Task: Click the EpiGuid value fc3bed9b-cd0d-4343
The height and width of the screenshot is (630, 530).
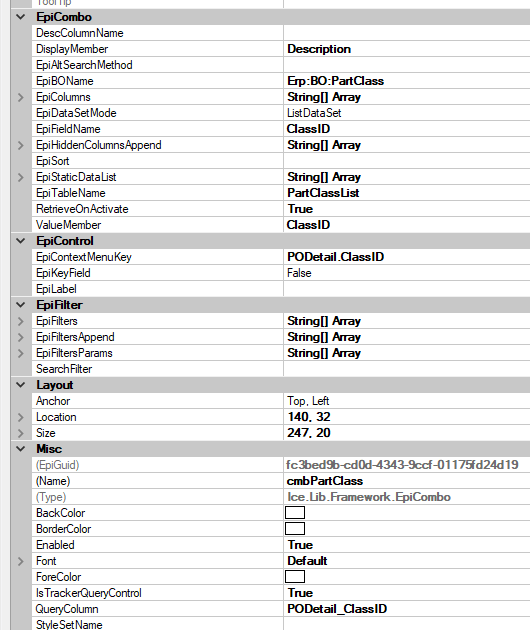Action: (x=402, y=465)
